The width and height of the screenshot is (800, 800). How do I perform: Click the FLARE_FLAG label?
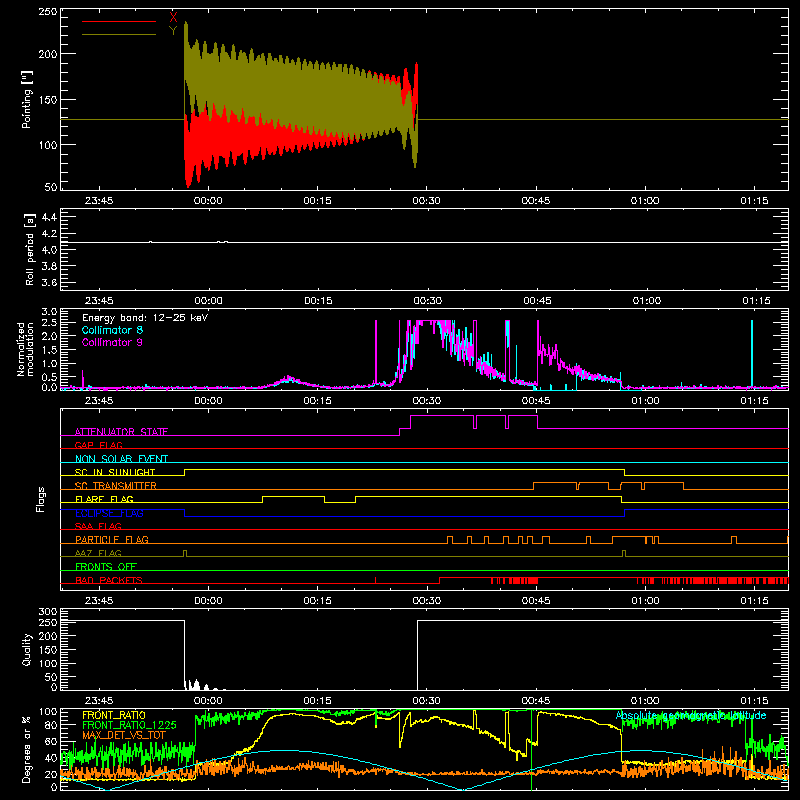pos(104,499)
